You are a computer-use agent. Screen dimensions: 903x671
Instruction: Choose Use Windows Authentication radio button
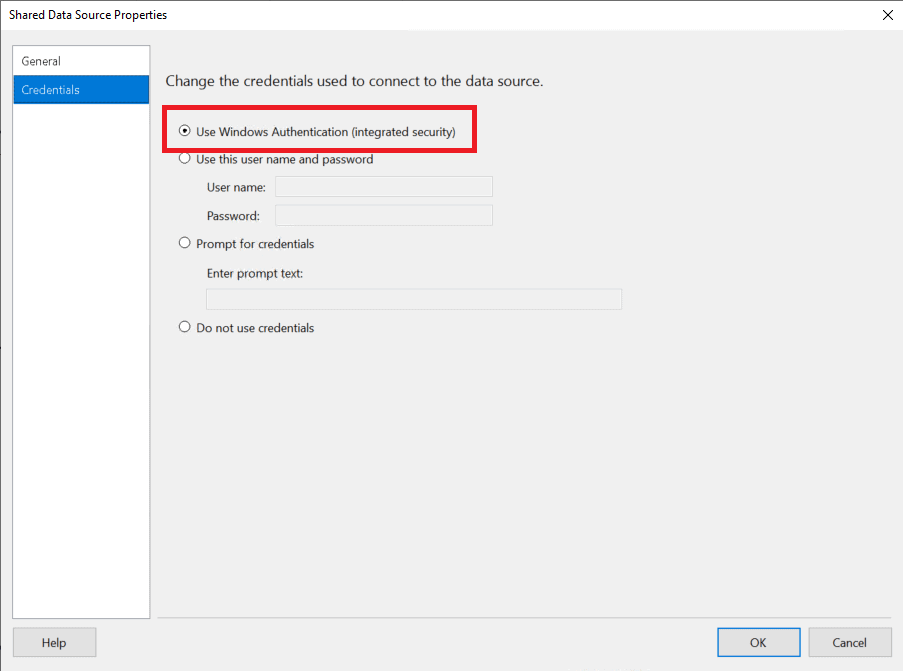[184, 131]
